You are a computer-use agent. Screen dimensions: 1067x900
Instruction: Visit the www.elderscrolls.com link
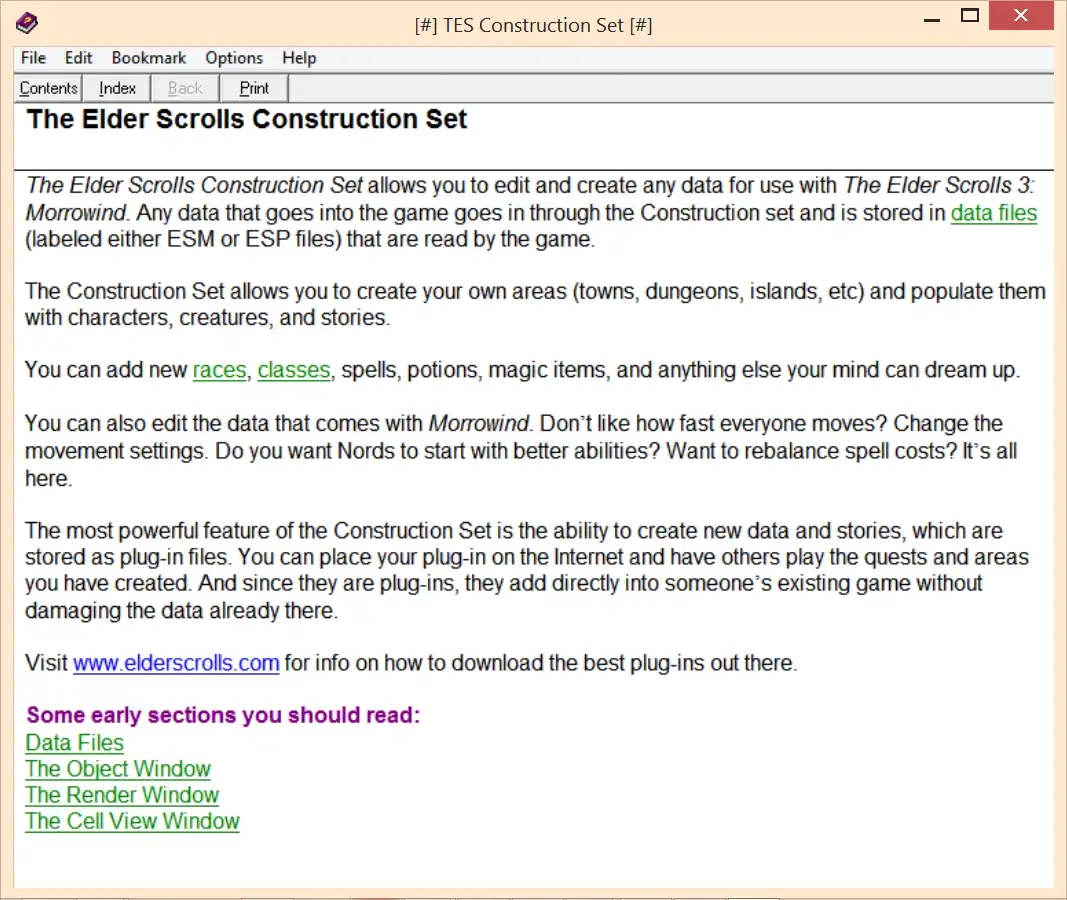(176, 663)
